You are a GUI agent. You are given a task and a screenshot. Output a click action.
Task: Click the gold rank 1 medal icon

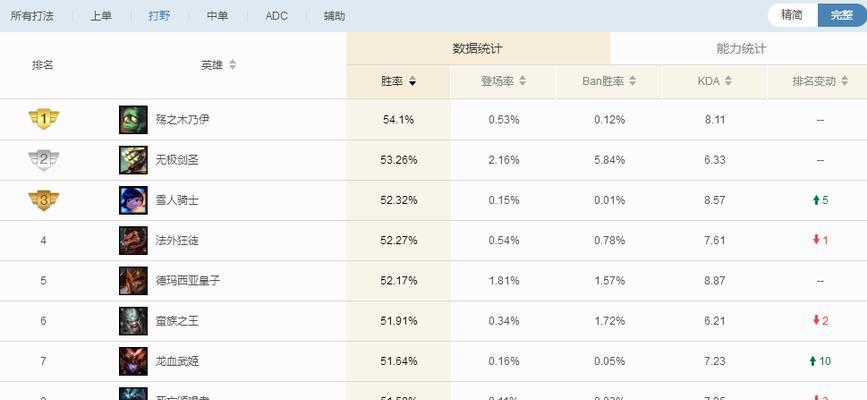43,119
